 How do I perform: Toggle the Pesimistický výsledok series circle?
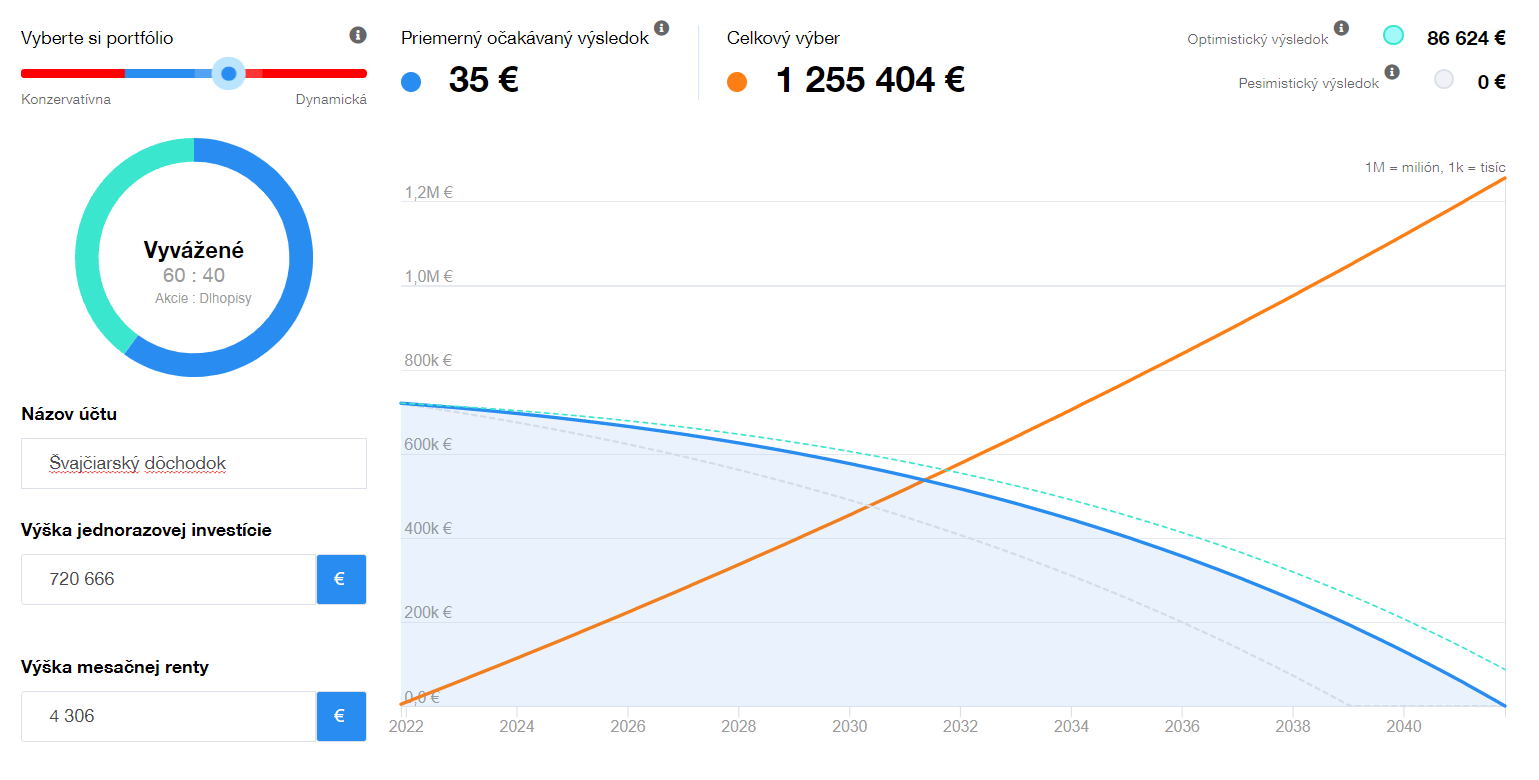tap(1443, 80)
